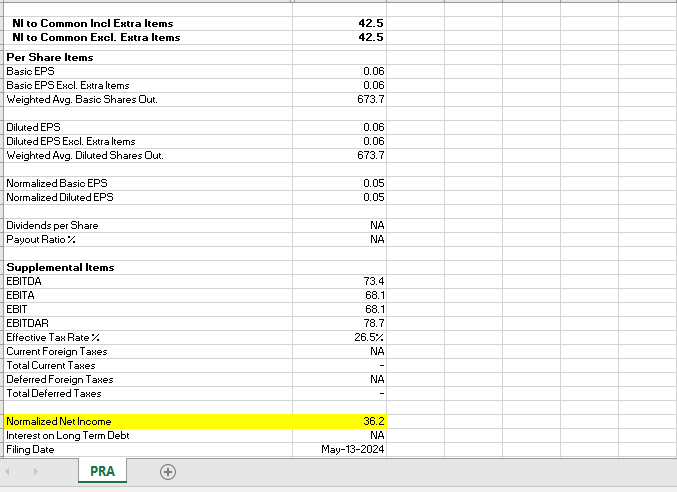Select the 'Effective Tax Rate %' cell
This screenshot has height=492, width=677.
tap(148, 337)
